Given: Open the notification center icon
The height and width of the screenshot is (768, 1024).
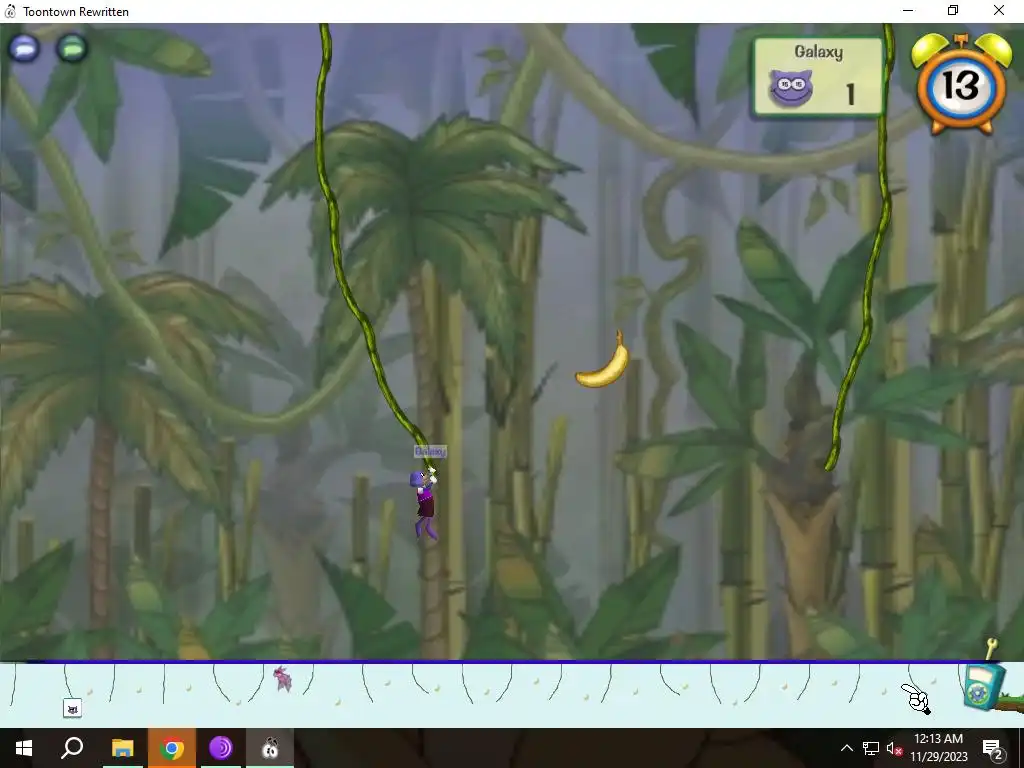Looking at the screenshot, I should coord(993,748).
